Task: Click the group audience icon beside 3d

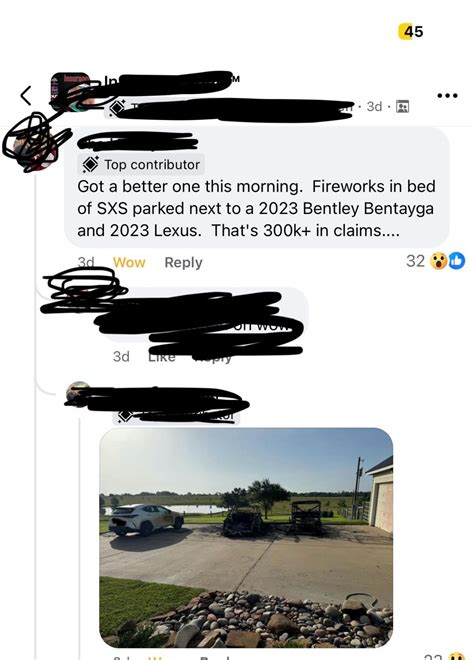Action: coord(403,107)
